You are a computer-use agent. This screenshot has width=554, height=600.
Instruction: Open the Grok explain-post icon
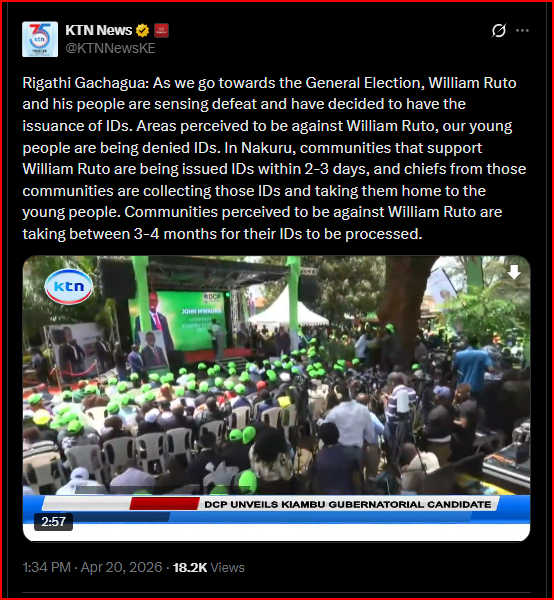click(499, 31)
